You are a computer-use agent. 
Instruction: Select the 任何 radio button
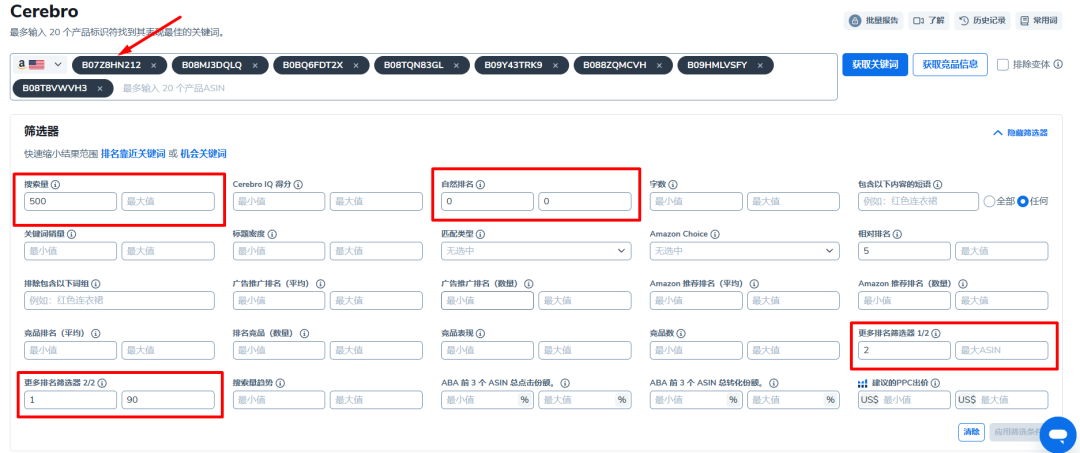[x=1023, y=201]
